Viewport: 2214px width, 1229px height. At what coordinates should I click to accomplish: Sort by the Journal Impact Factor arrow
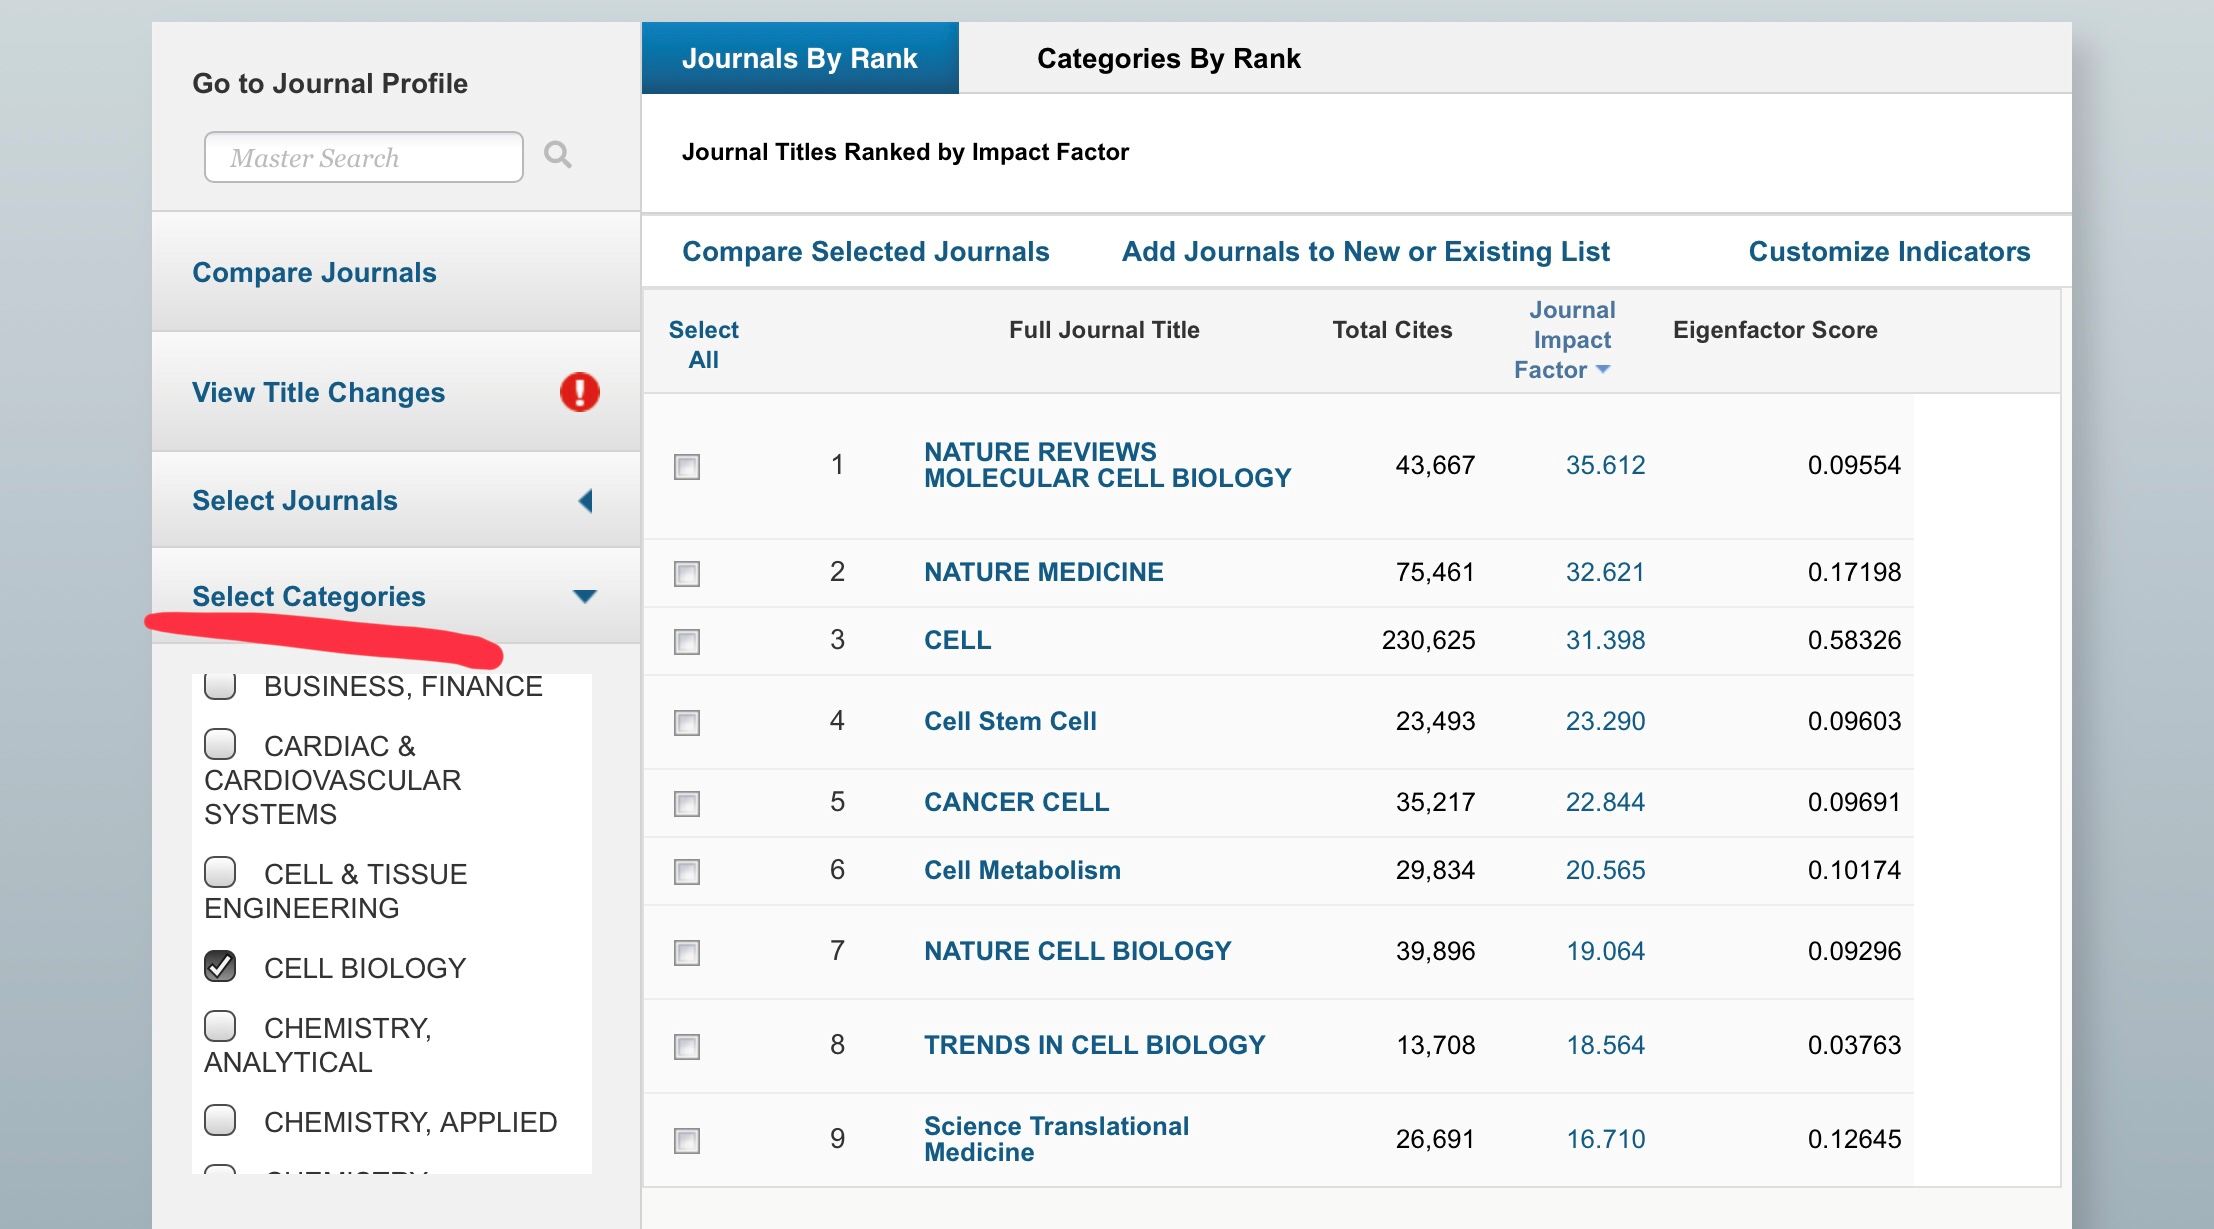click(1603, 370)
